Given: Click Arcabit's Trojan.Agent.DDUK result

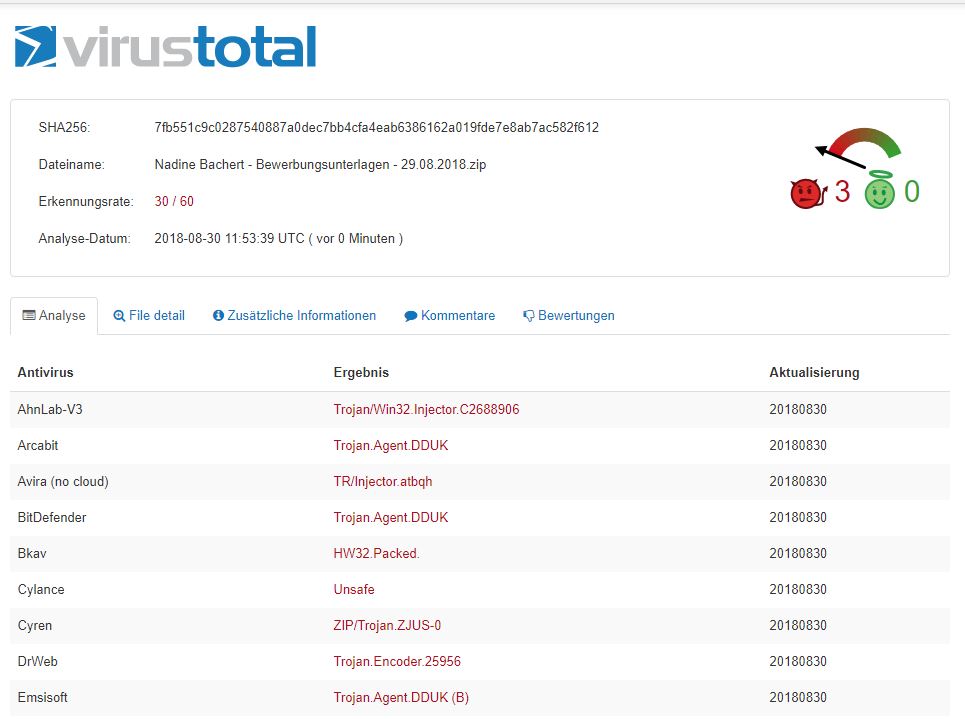Looking at the screenshot, I should click(391, 445).
